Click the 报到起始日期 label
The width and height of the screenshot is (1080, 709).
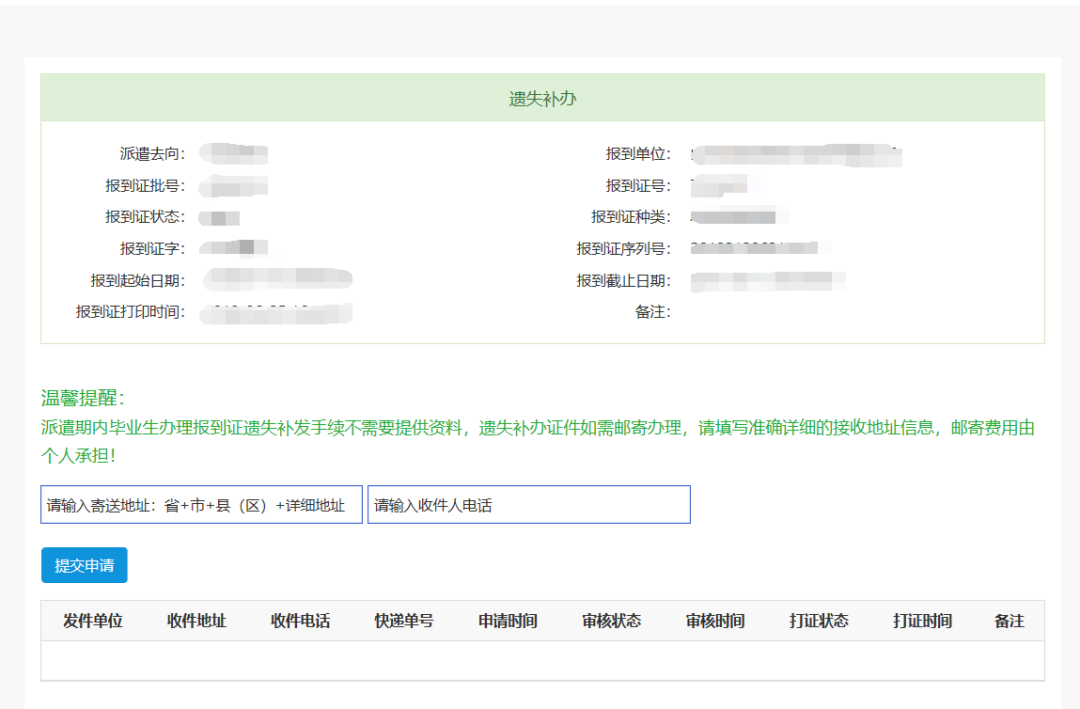click(138, 280)
